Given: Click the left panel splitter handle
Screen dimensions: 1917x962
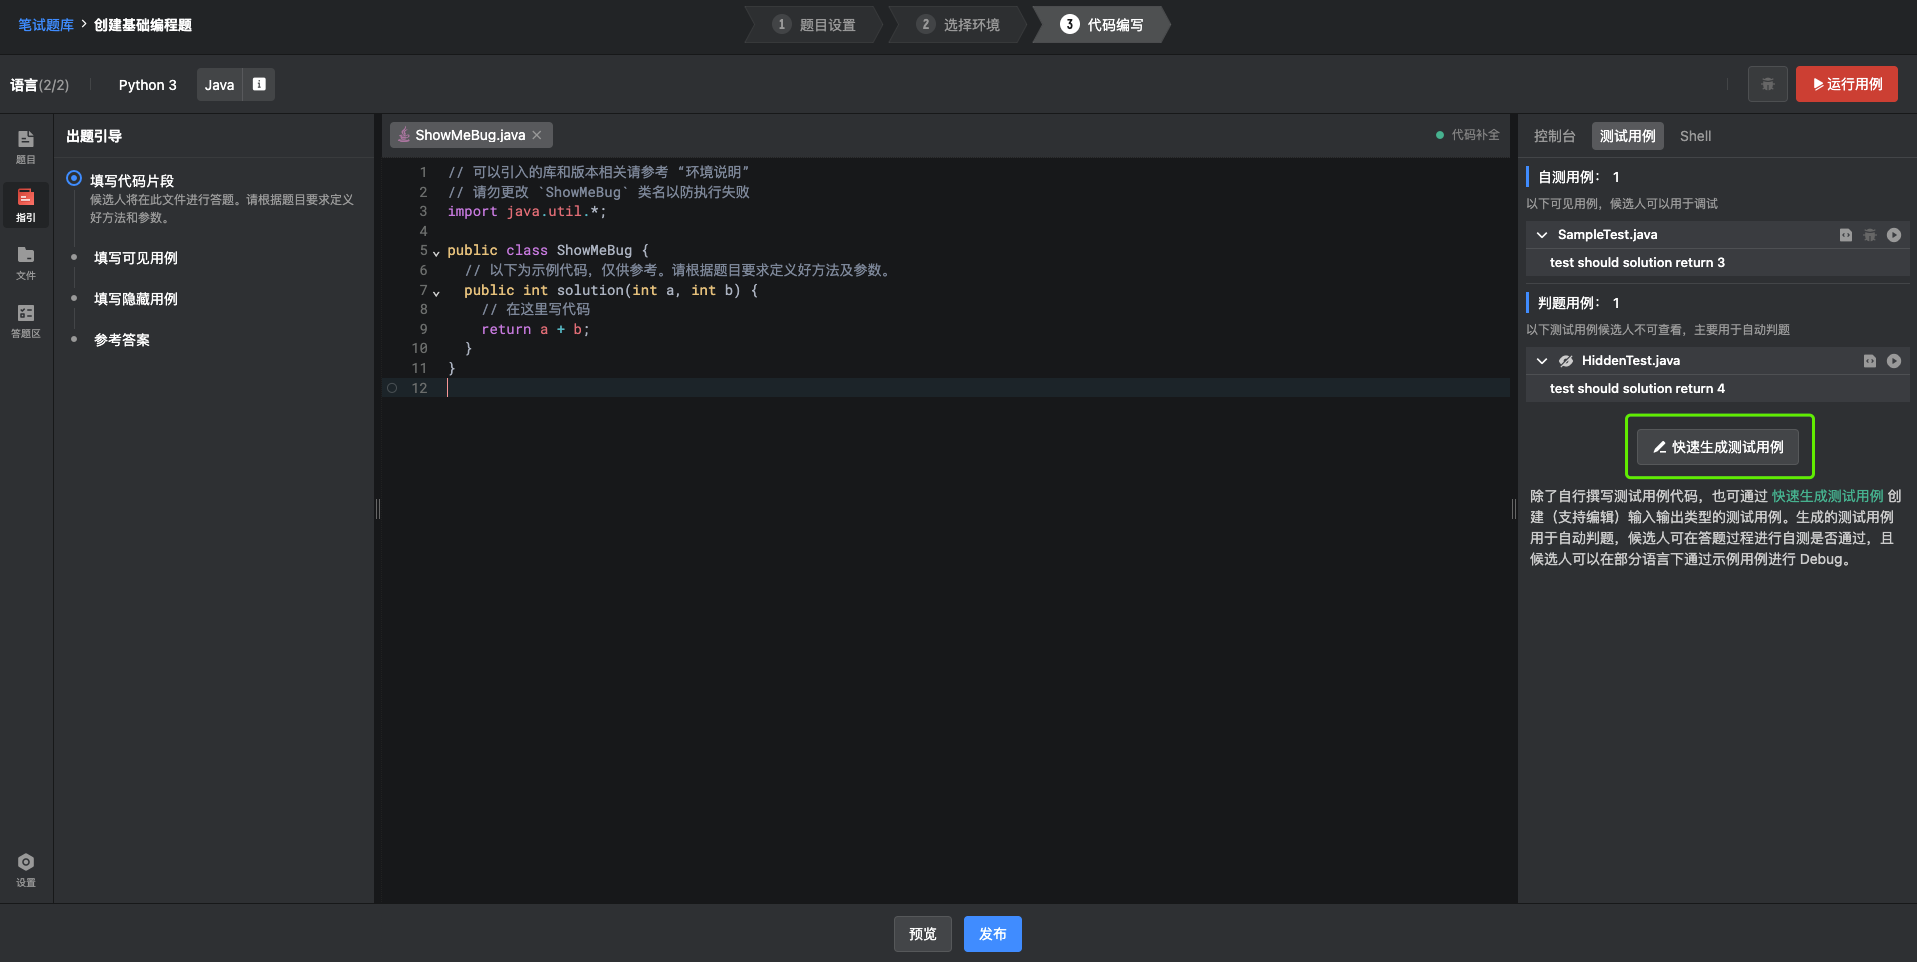Looking at the screenshot, I should pos(378,508).
